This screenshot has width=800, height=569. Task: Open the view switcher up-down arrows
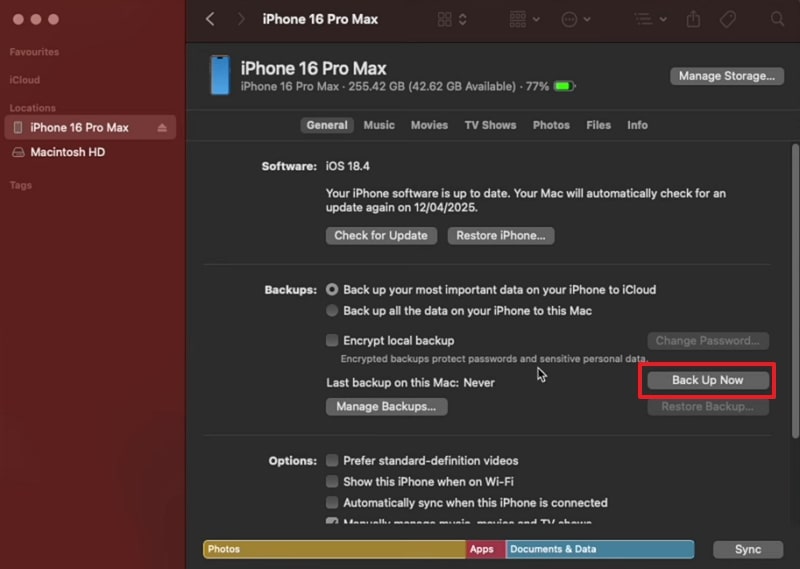point(462,19)
